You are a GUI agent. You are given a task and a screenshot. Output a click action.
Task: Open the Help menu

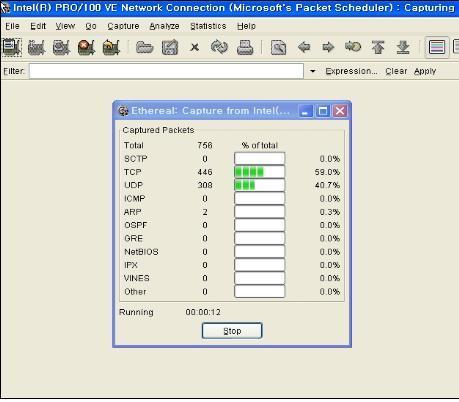[246, 26]
